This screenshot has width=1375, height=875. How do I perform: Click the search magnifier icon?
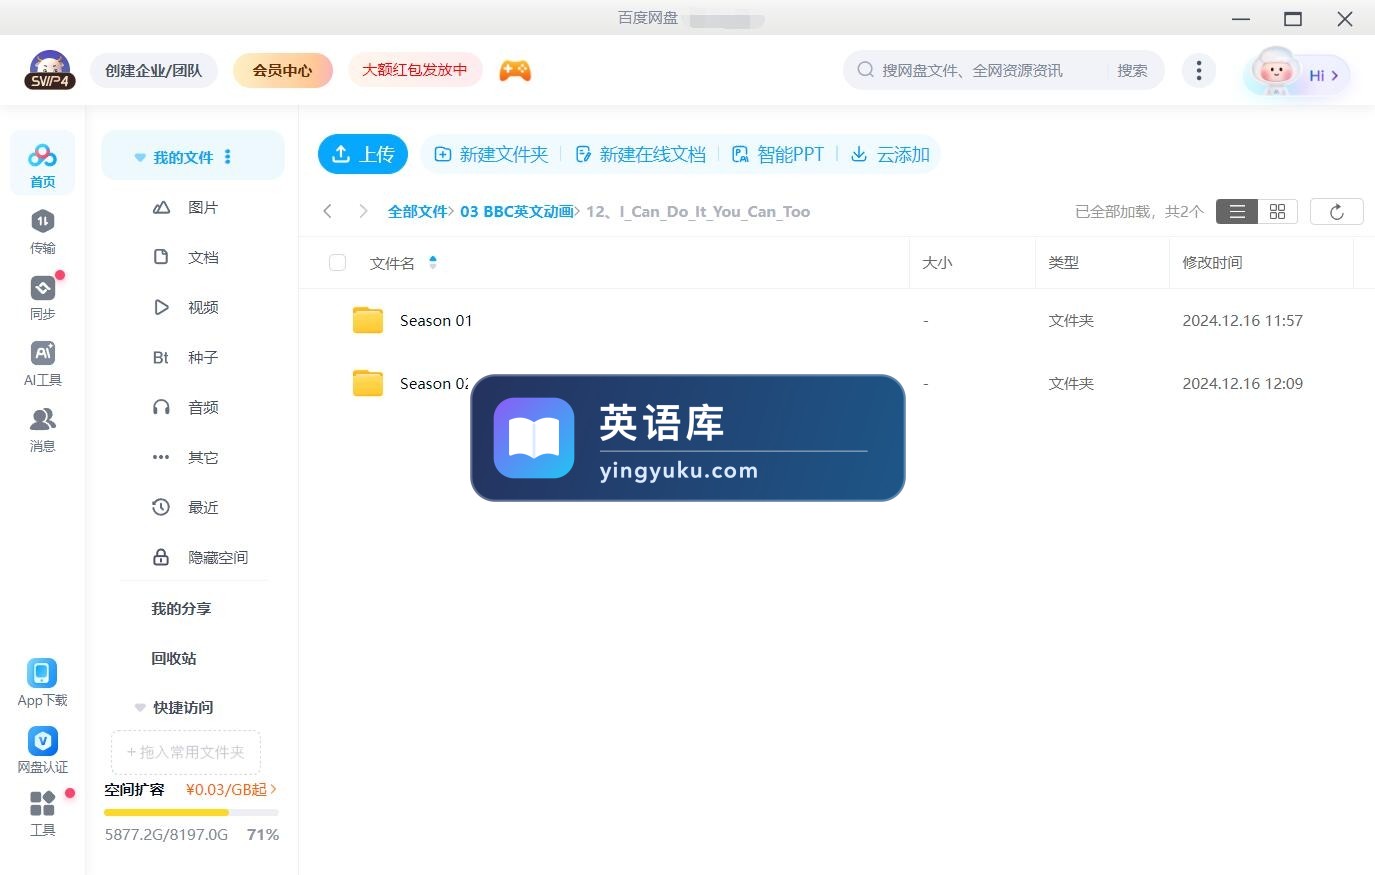point(865,70)
